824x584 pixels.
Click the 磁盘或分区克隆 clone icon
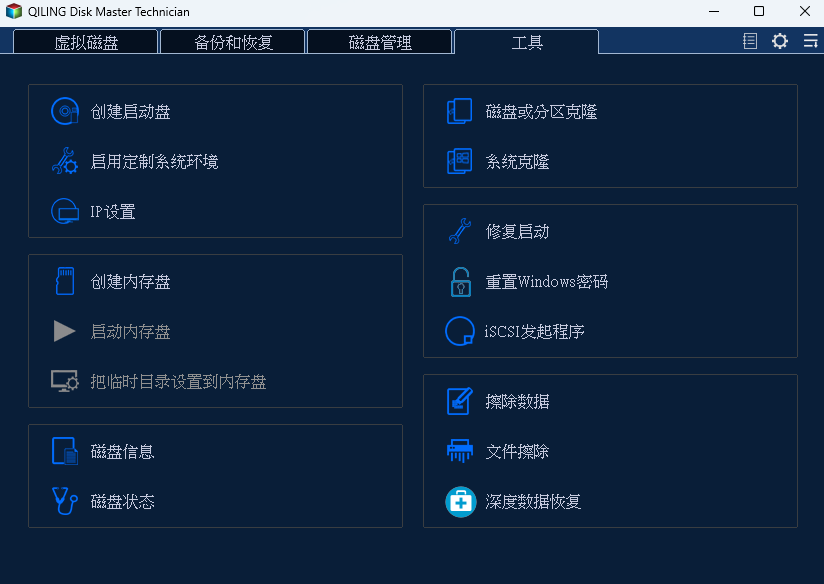click(459, 111)
